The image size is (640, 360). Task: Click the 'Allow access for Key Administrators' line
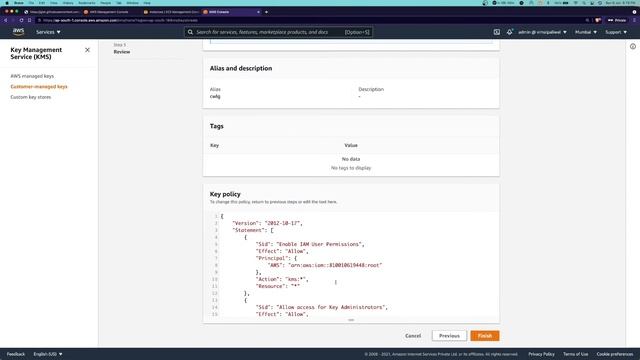tap(322, 307)
